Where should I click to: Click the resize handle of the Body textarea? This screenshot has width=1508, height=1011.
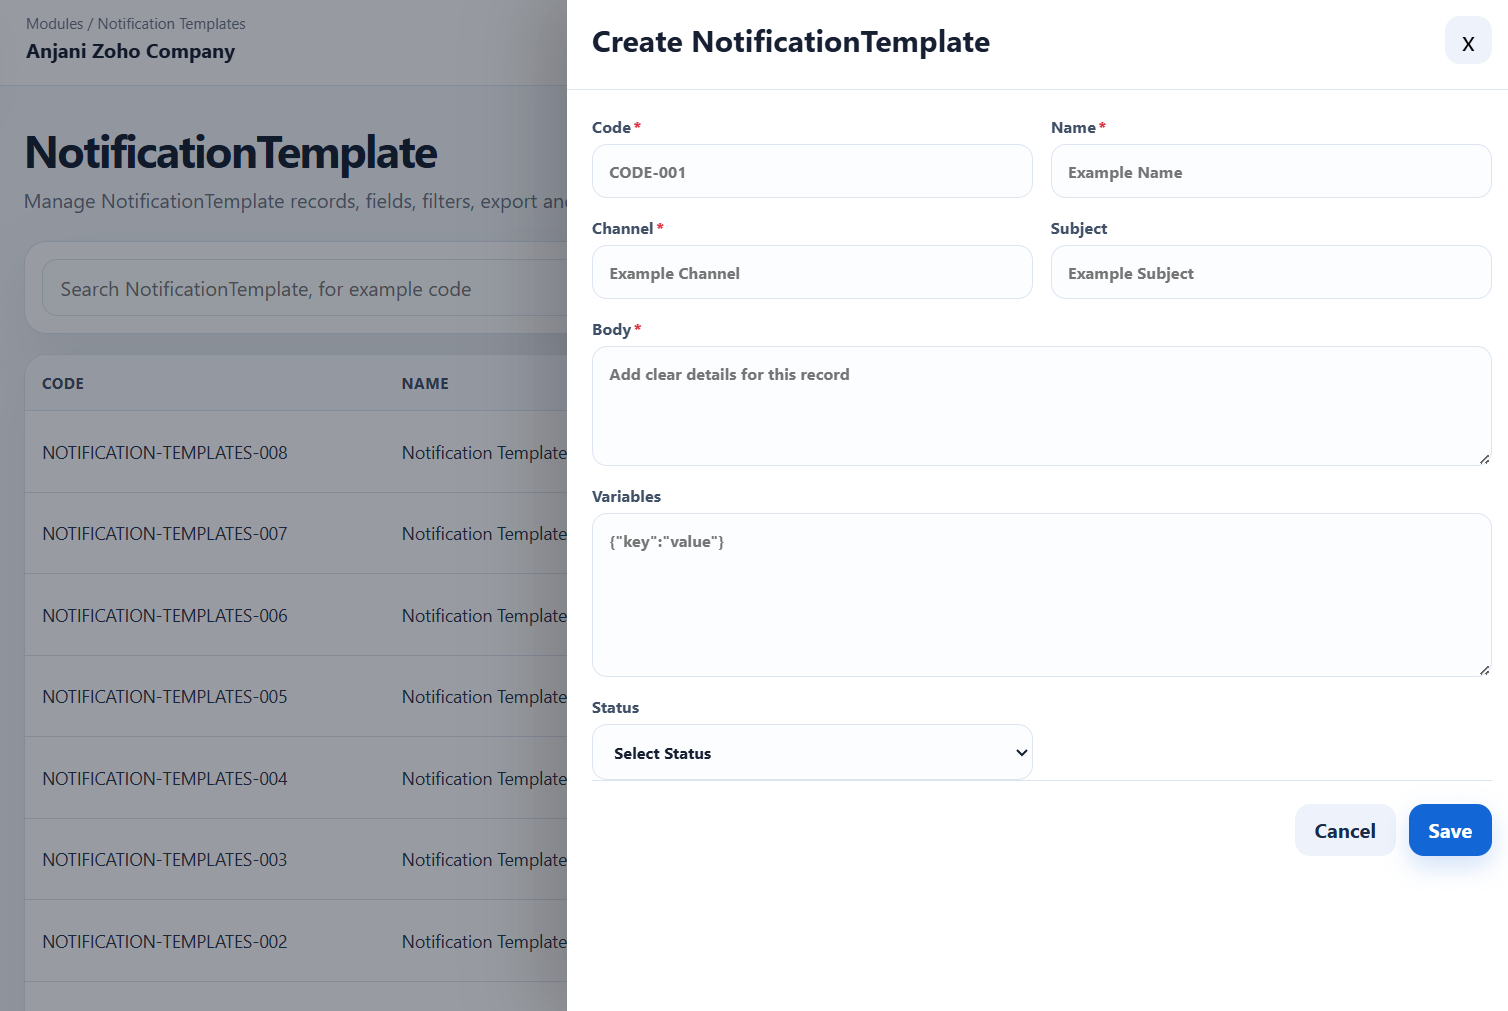coord(1484,459)
